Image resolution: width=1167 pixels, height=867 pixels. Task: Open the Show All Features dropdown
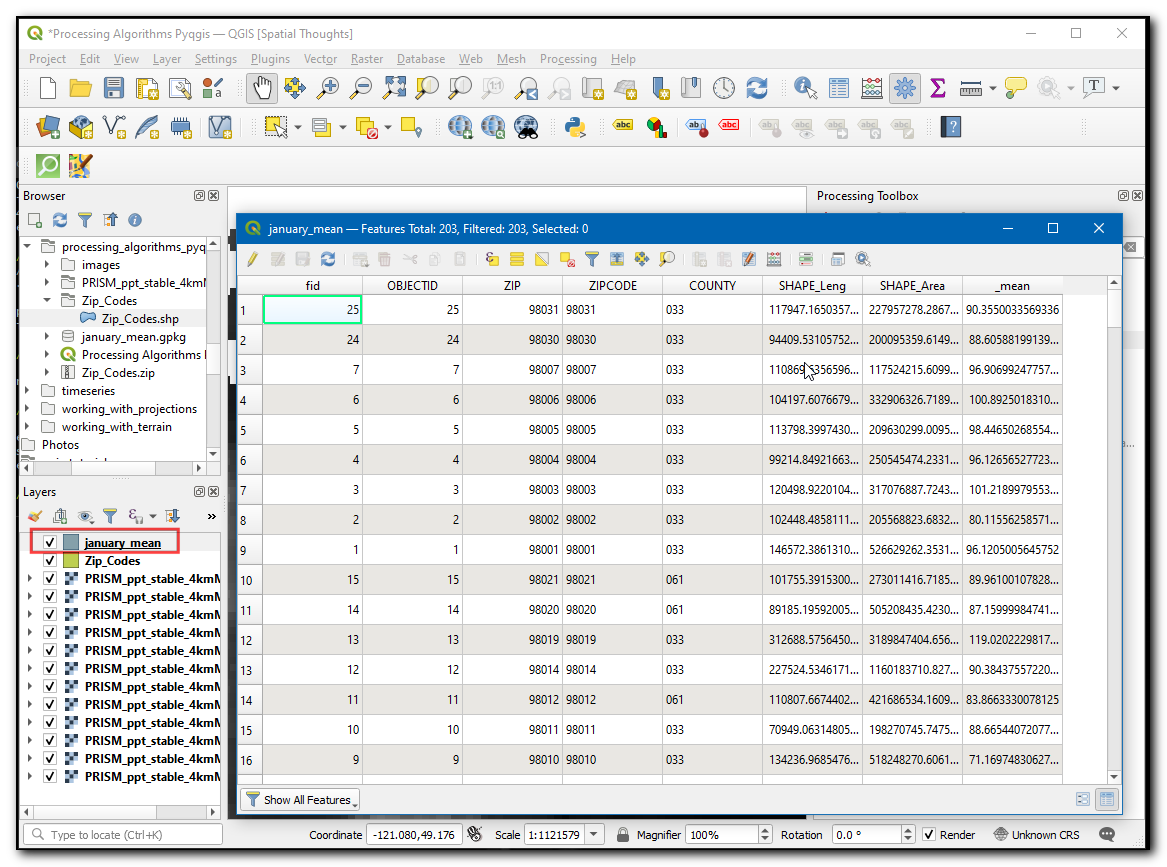(300, 800)
